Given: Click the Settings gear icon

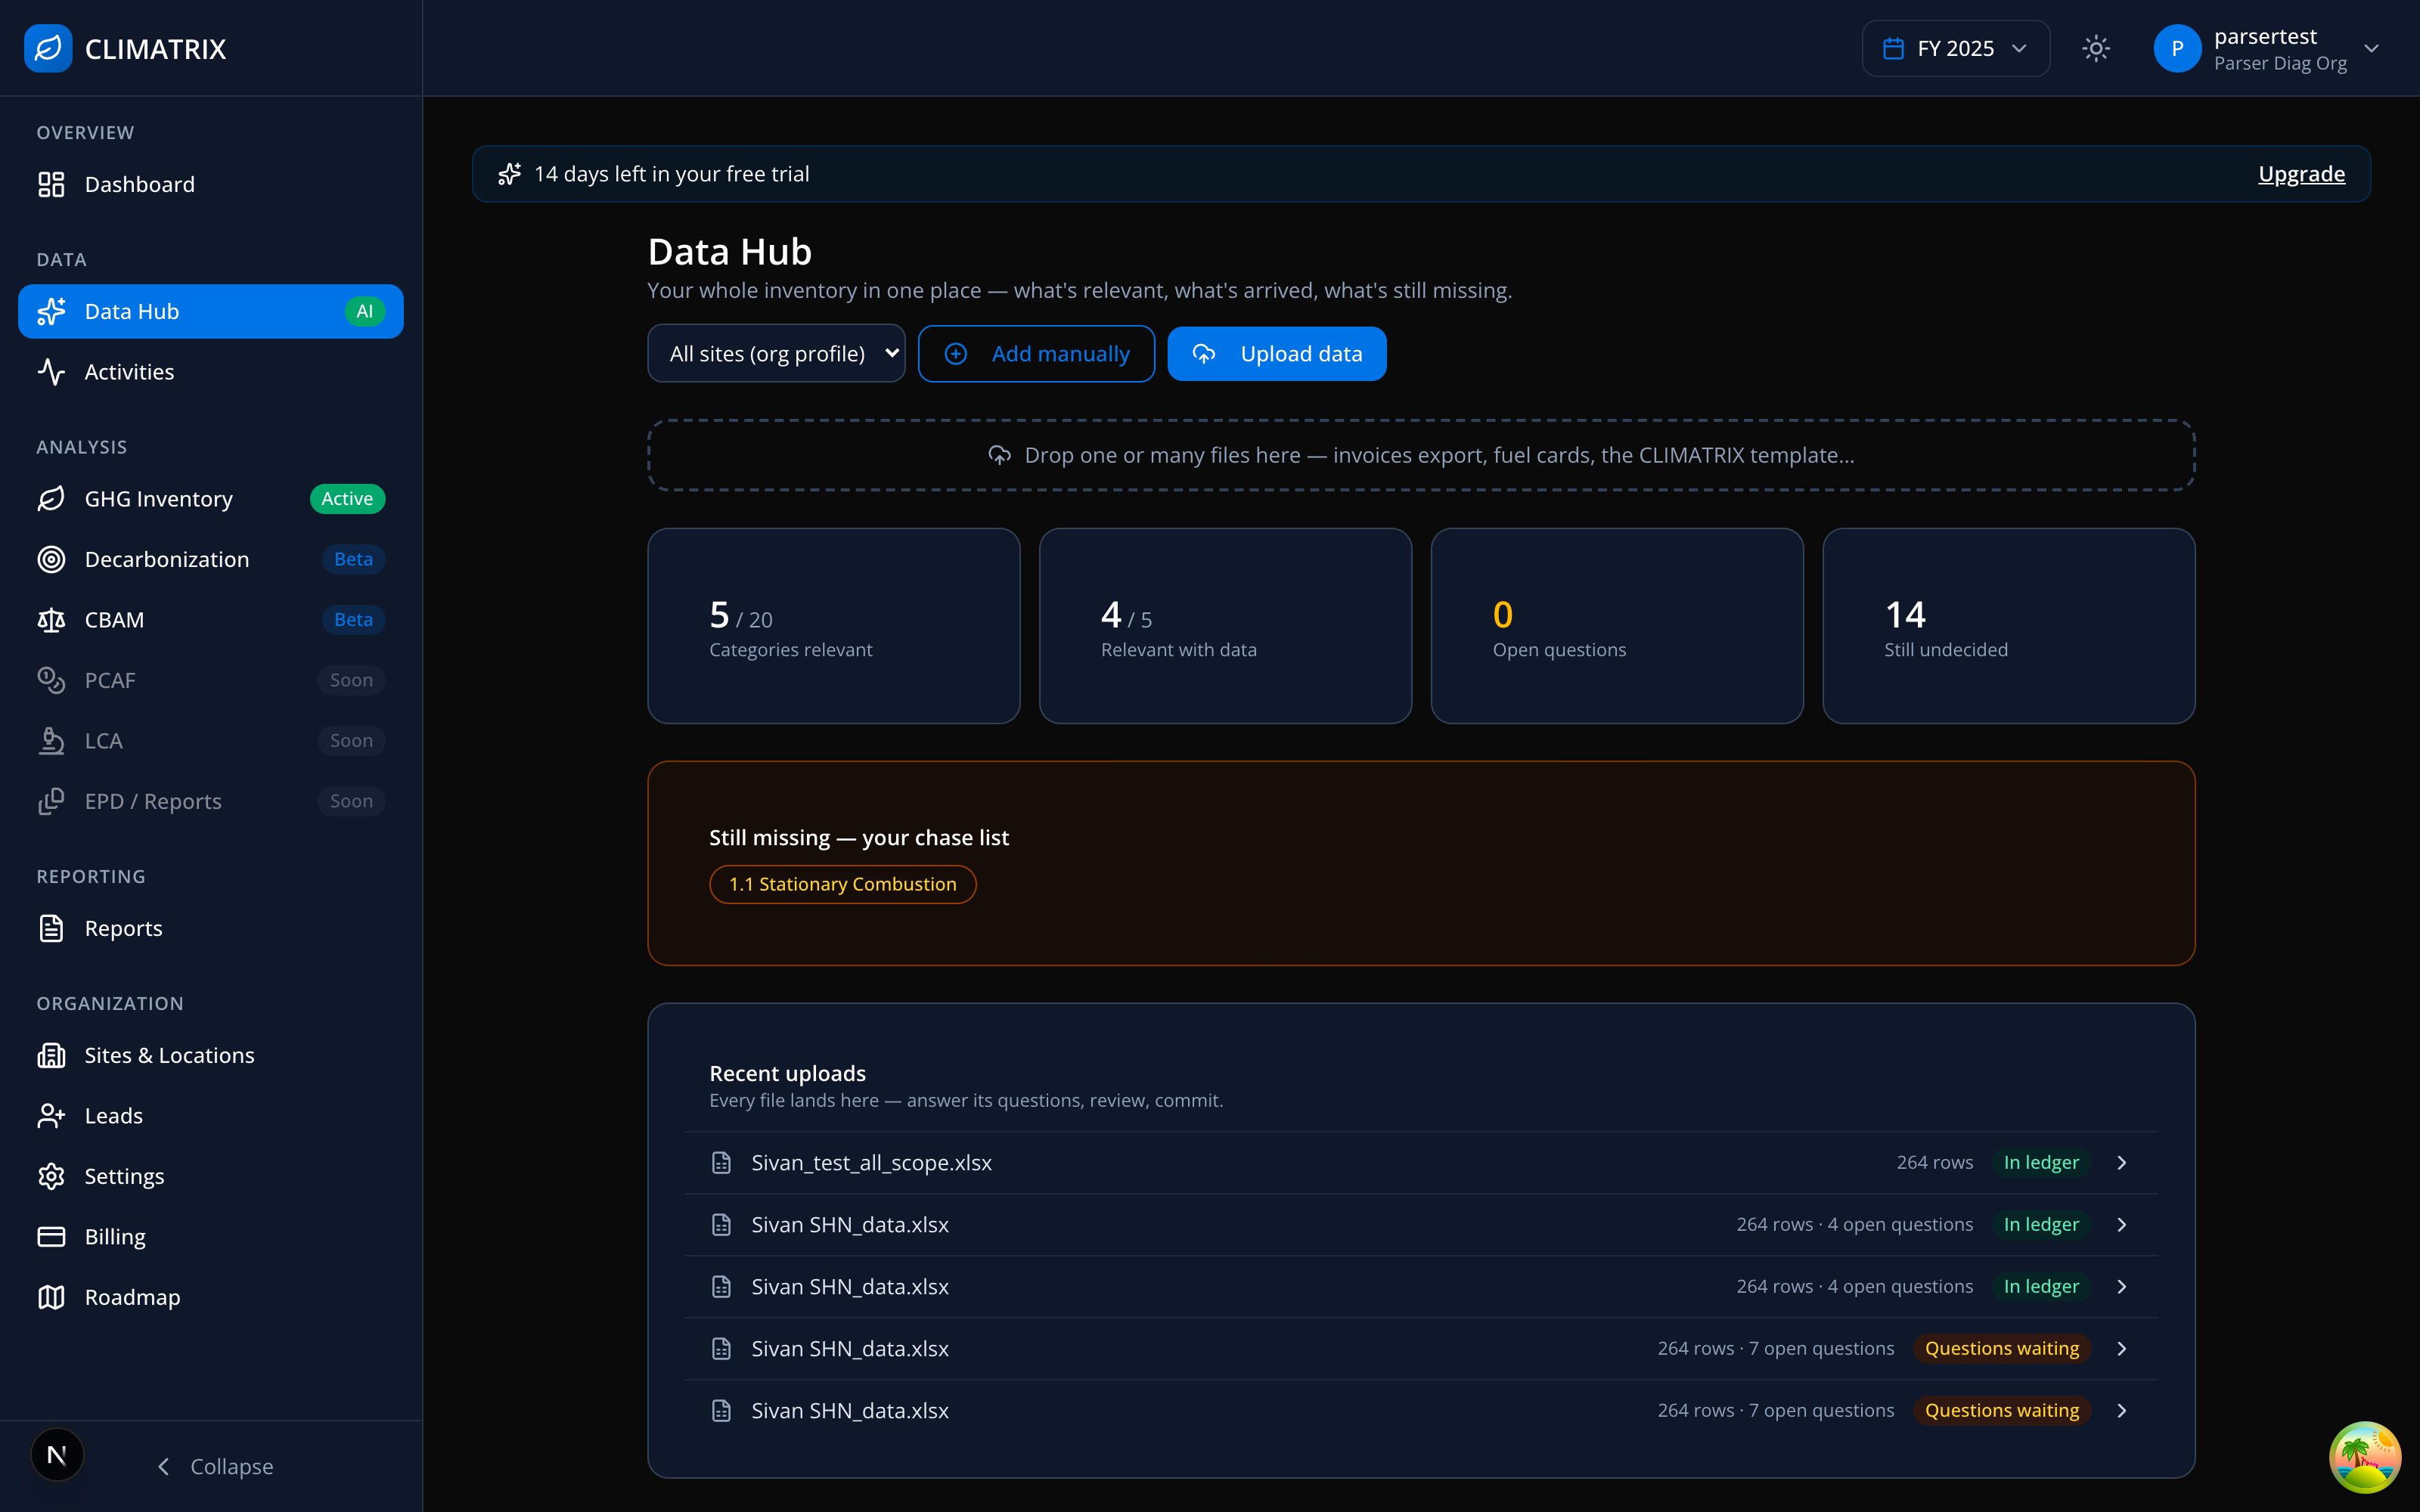Looking at the screenshot, I should [x=51, y=1176].
